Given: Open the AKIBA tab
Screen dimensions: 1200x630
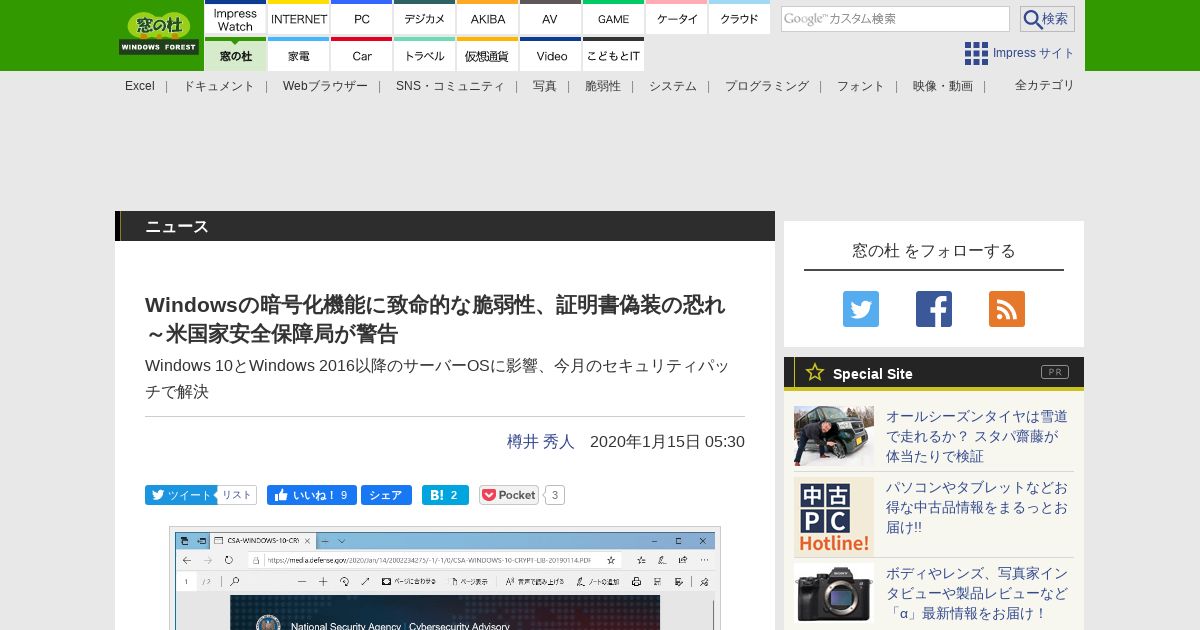Looking at the screenshot, I should pos(488,19).
